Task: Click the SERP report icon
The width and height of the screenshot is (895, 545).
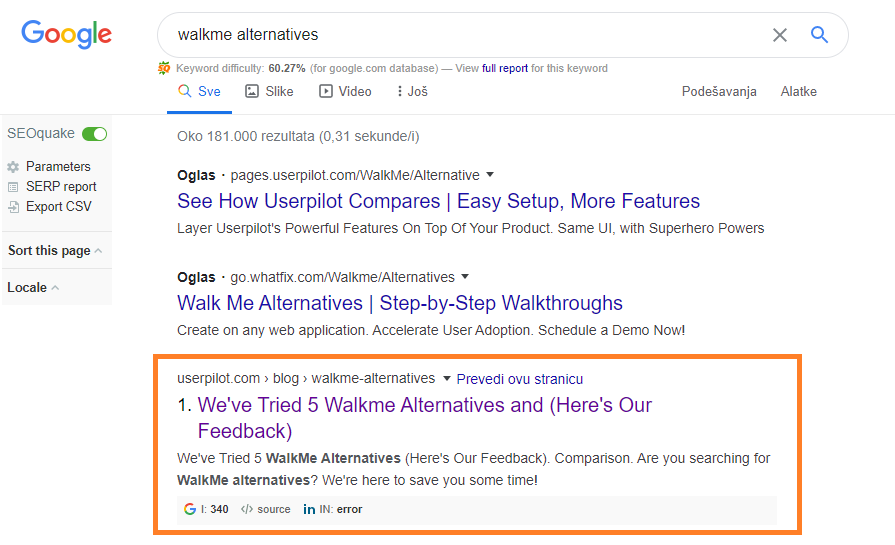Action: tap(13, 187)
